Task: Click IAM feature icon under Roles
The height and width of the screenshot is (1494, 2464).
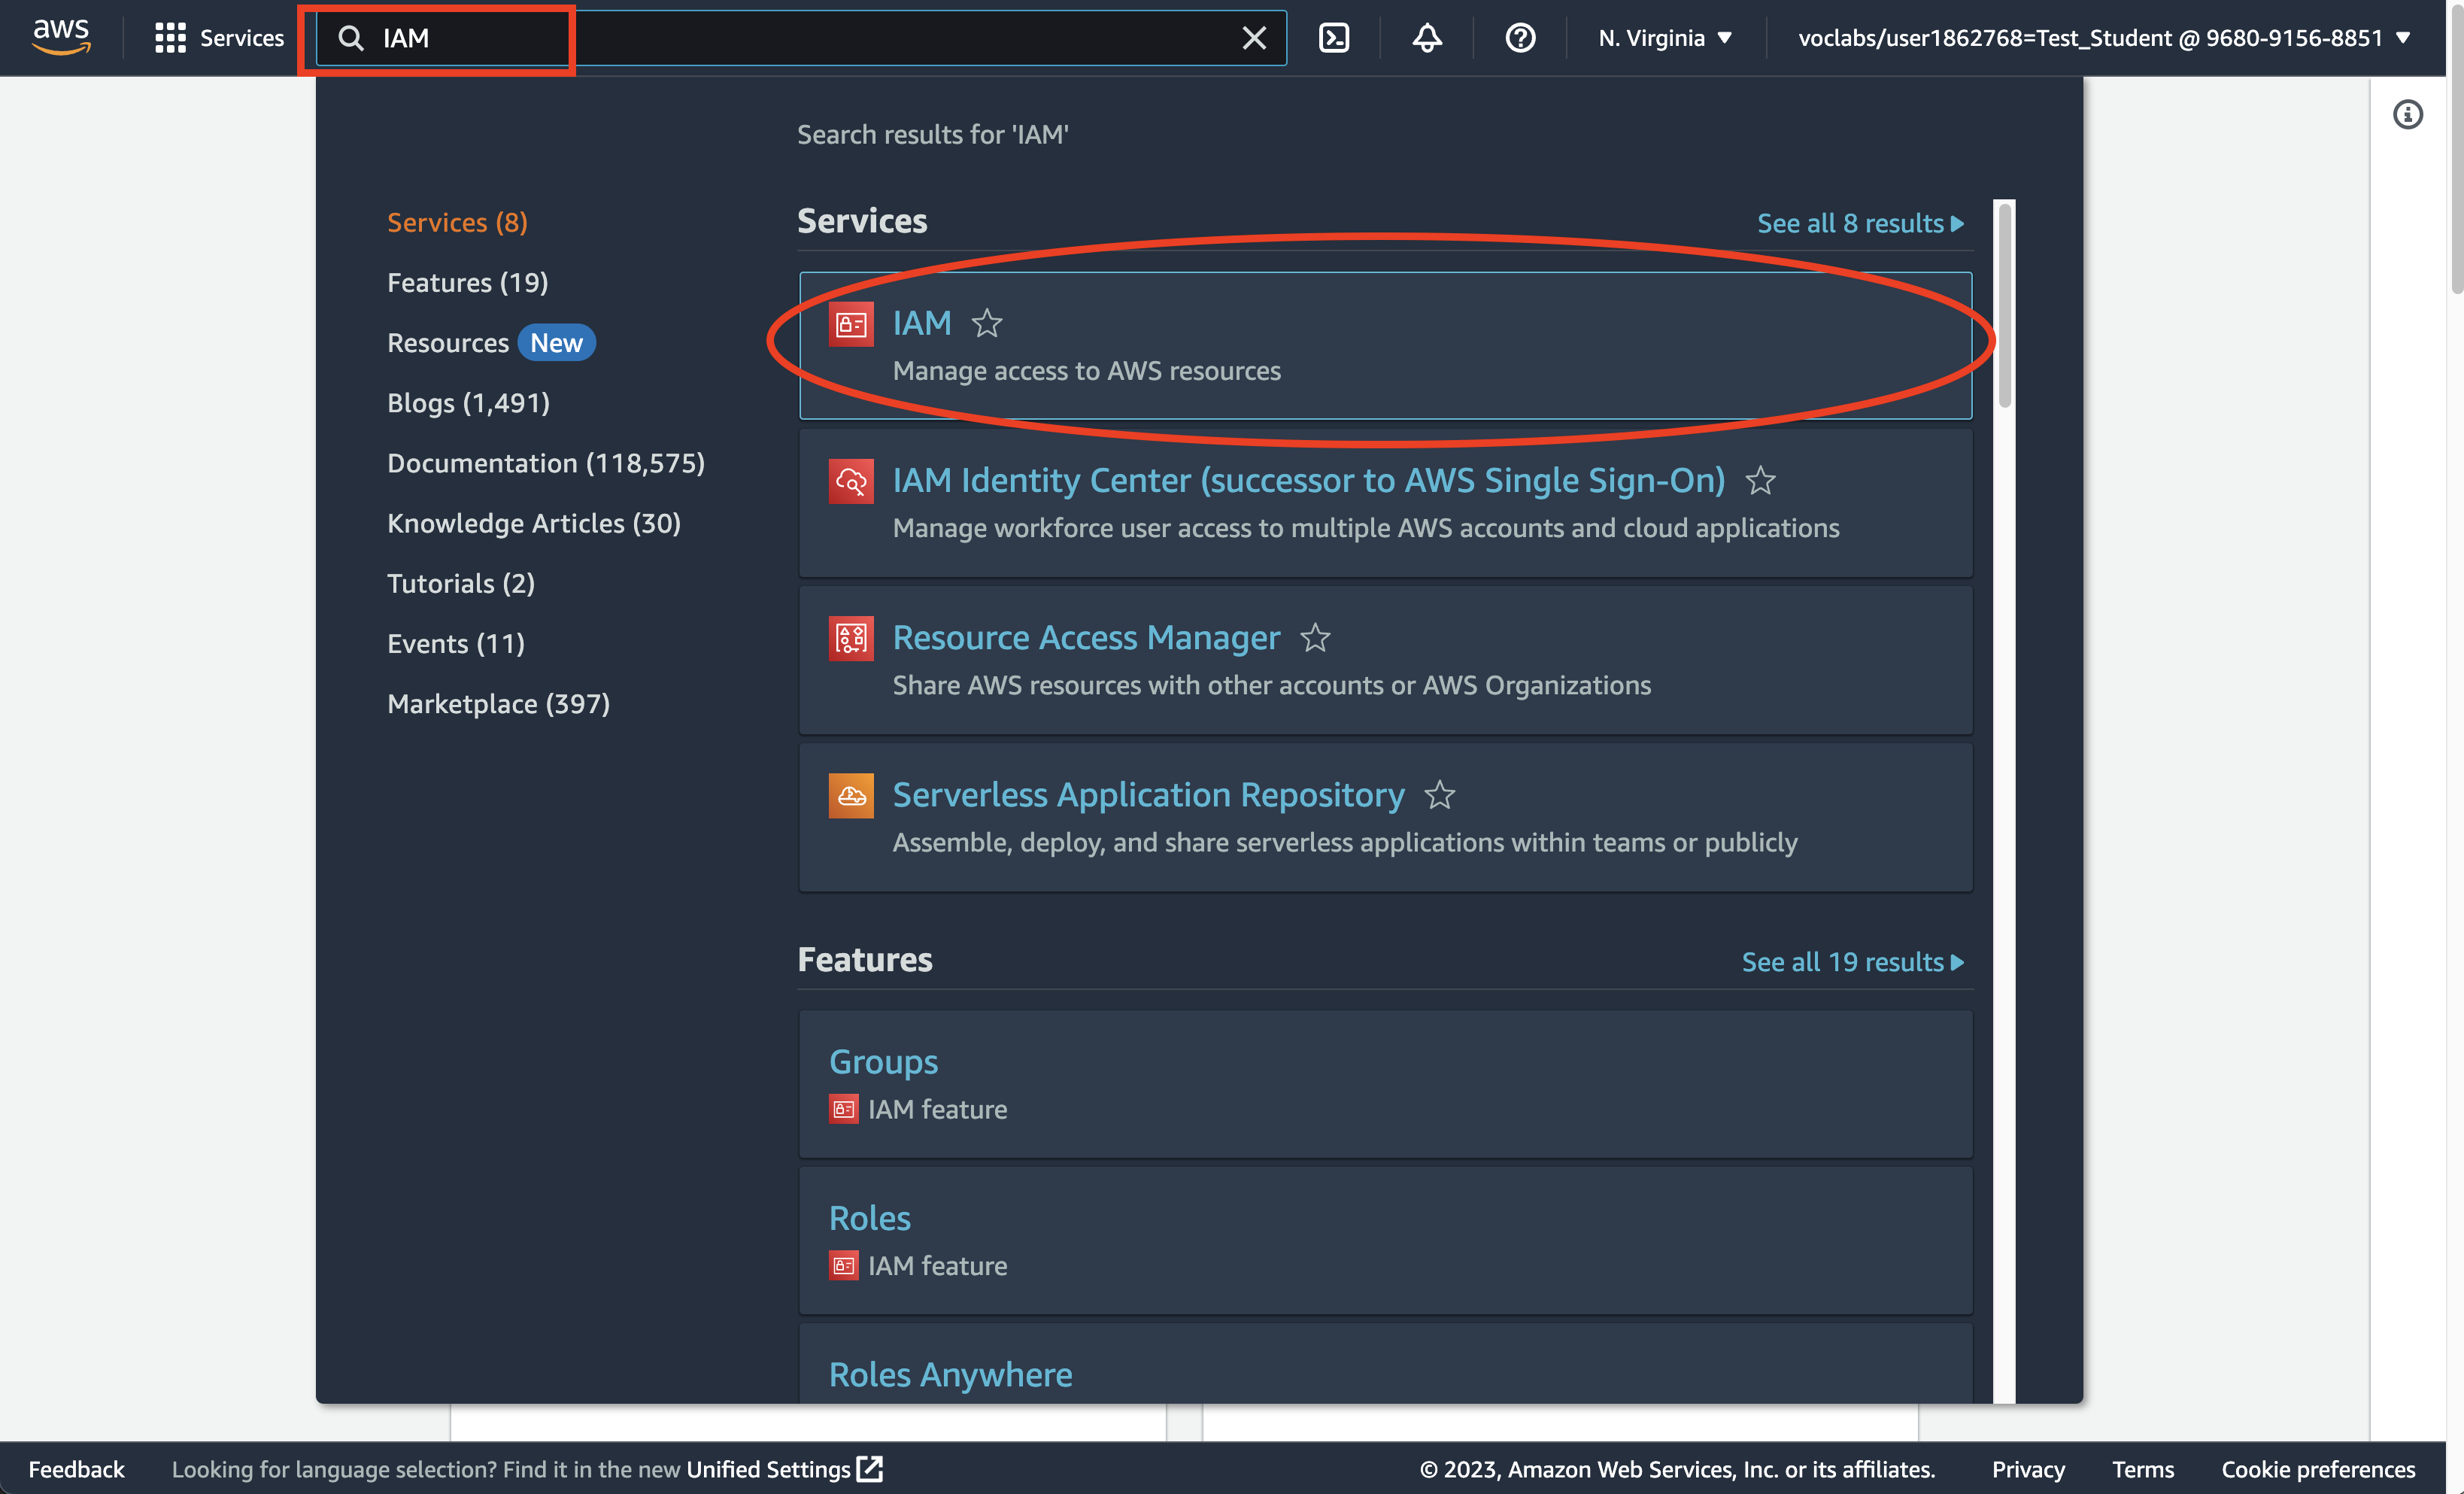Action: [843, 1266]
